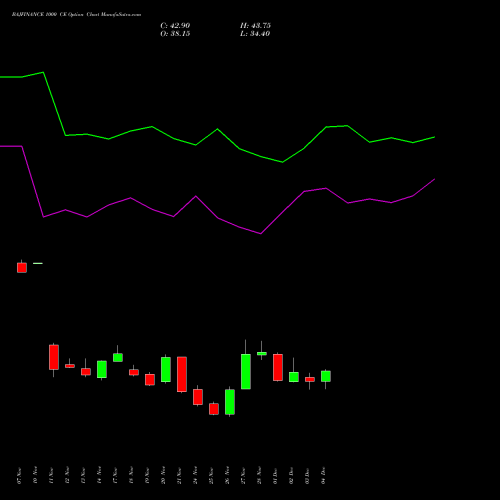Click the red candlestick above 21 Nov
This screenshot has width=500, height=500.
(182, 374)
